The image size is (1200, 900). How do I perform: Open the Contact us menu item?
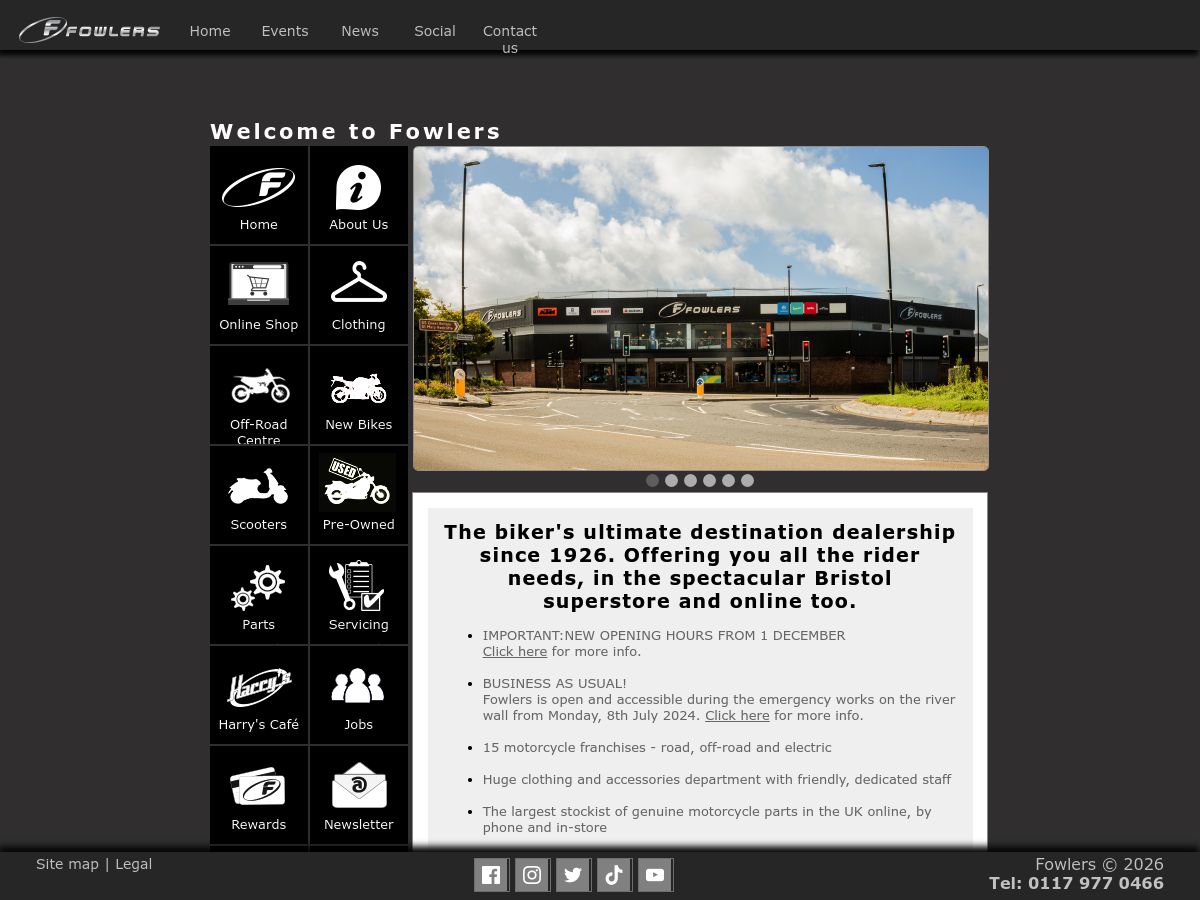tap(510, 39)
